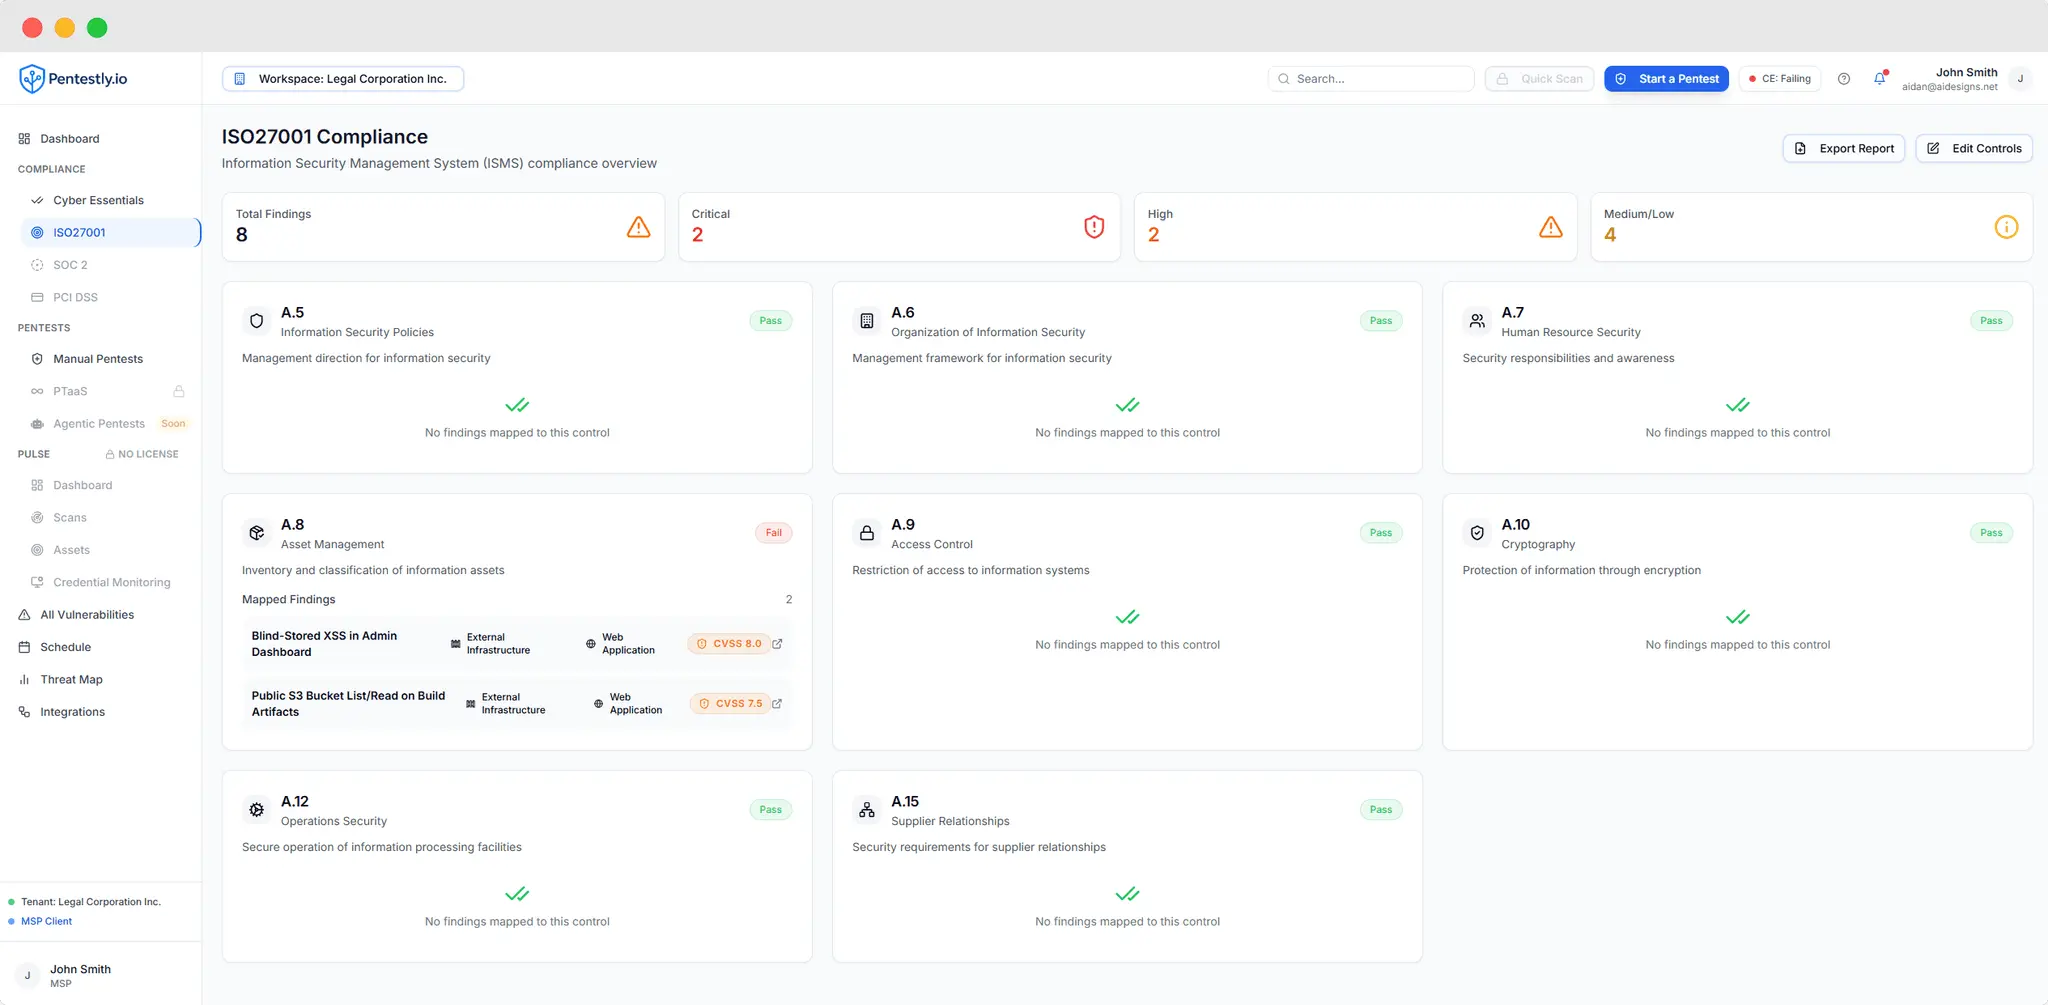Image resolution: width=2048 pixels, height=1005 pixels.
Task: Click the CVSS 7.5 badge
Action: click(730, 704)
